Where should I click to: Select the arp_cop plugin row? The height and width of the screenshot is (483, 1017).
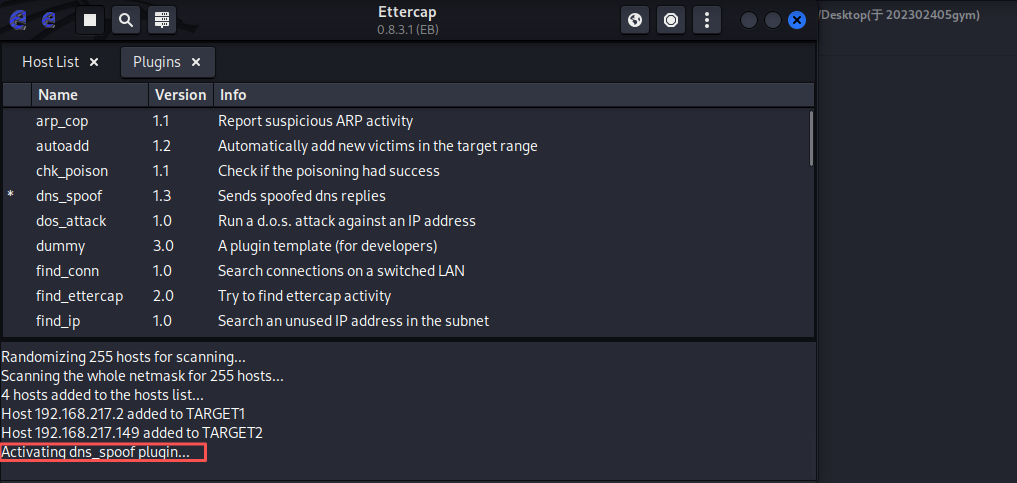coord(62,121)
